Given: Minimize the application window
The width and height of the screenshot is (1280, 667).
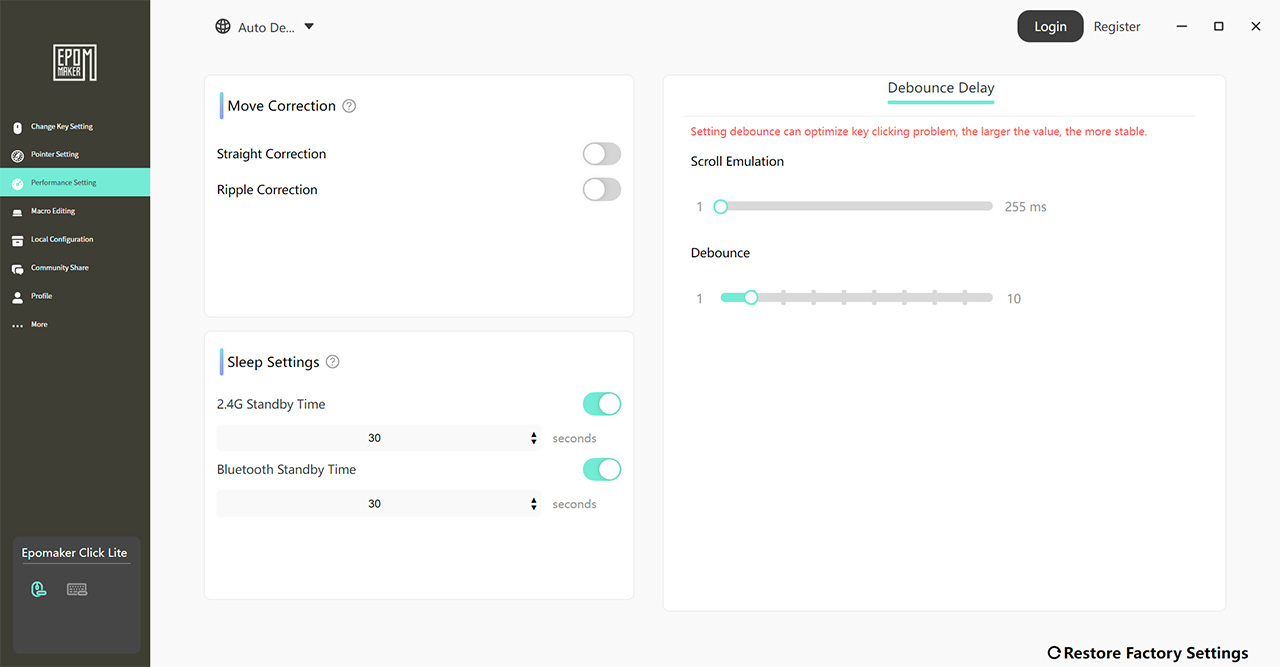Looking at the screenshot, I should pos(1182,27).
